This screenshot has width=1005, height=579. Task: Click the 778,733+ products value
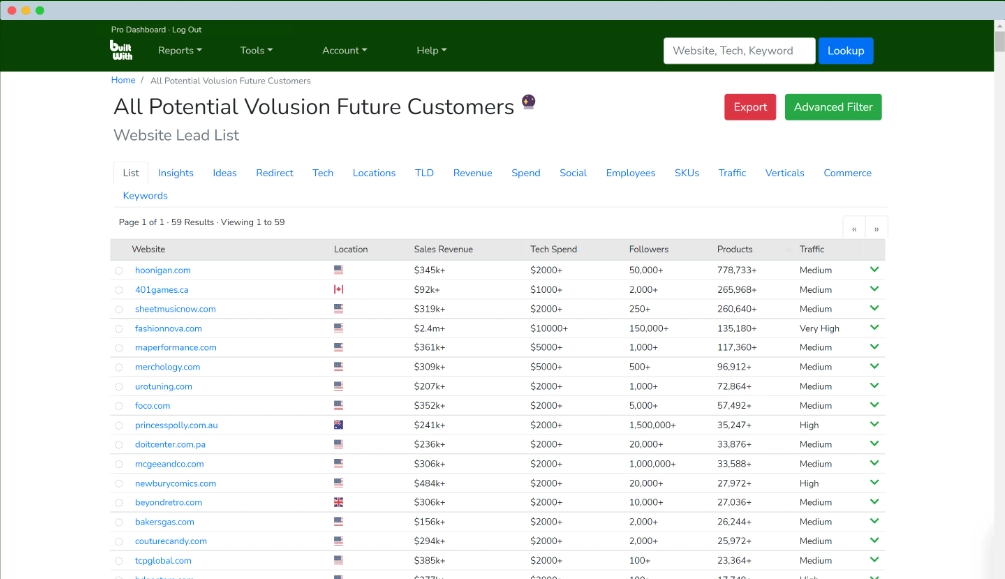(x=736, y=270)
